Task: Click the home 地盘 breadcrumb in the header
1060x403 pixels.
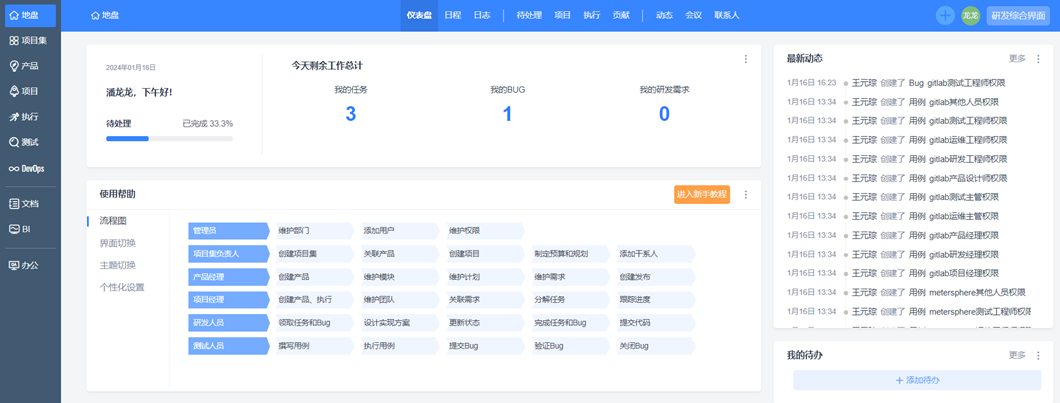Action: click(105, 16)
